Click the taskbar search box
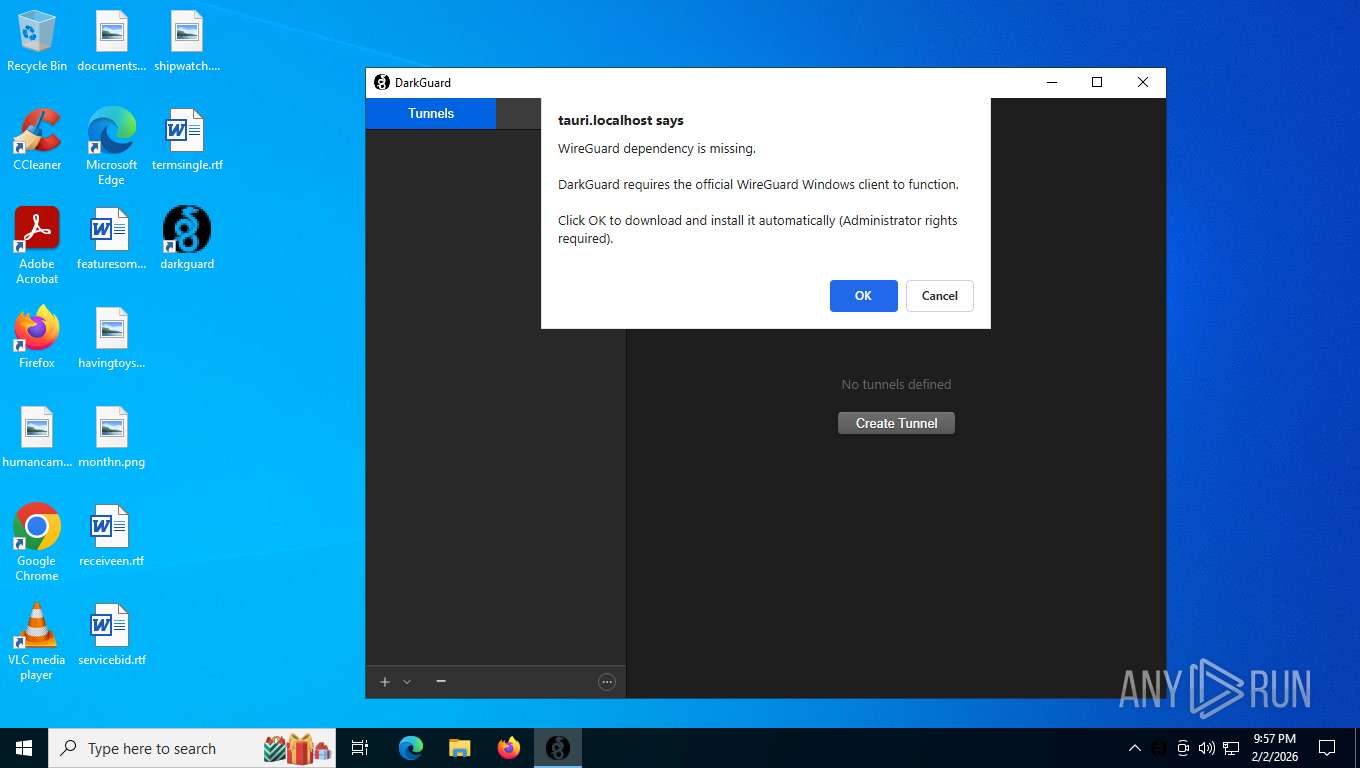Viewport: 1360px width, 768px height. (x=194, y=748)
